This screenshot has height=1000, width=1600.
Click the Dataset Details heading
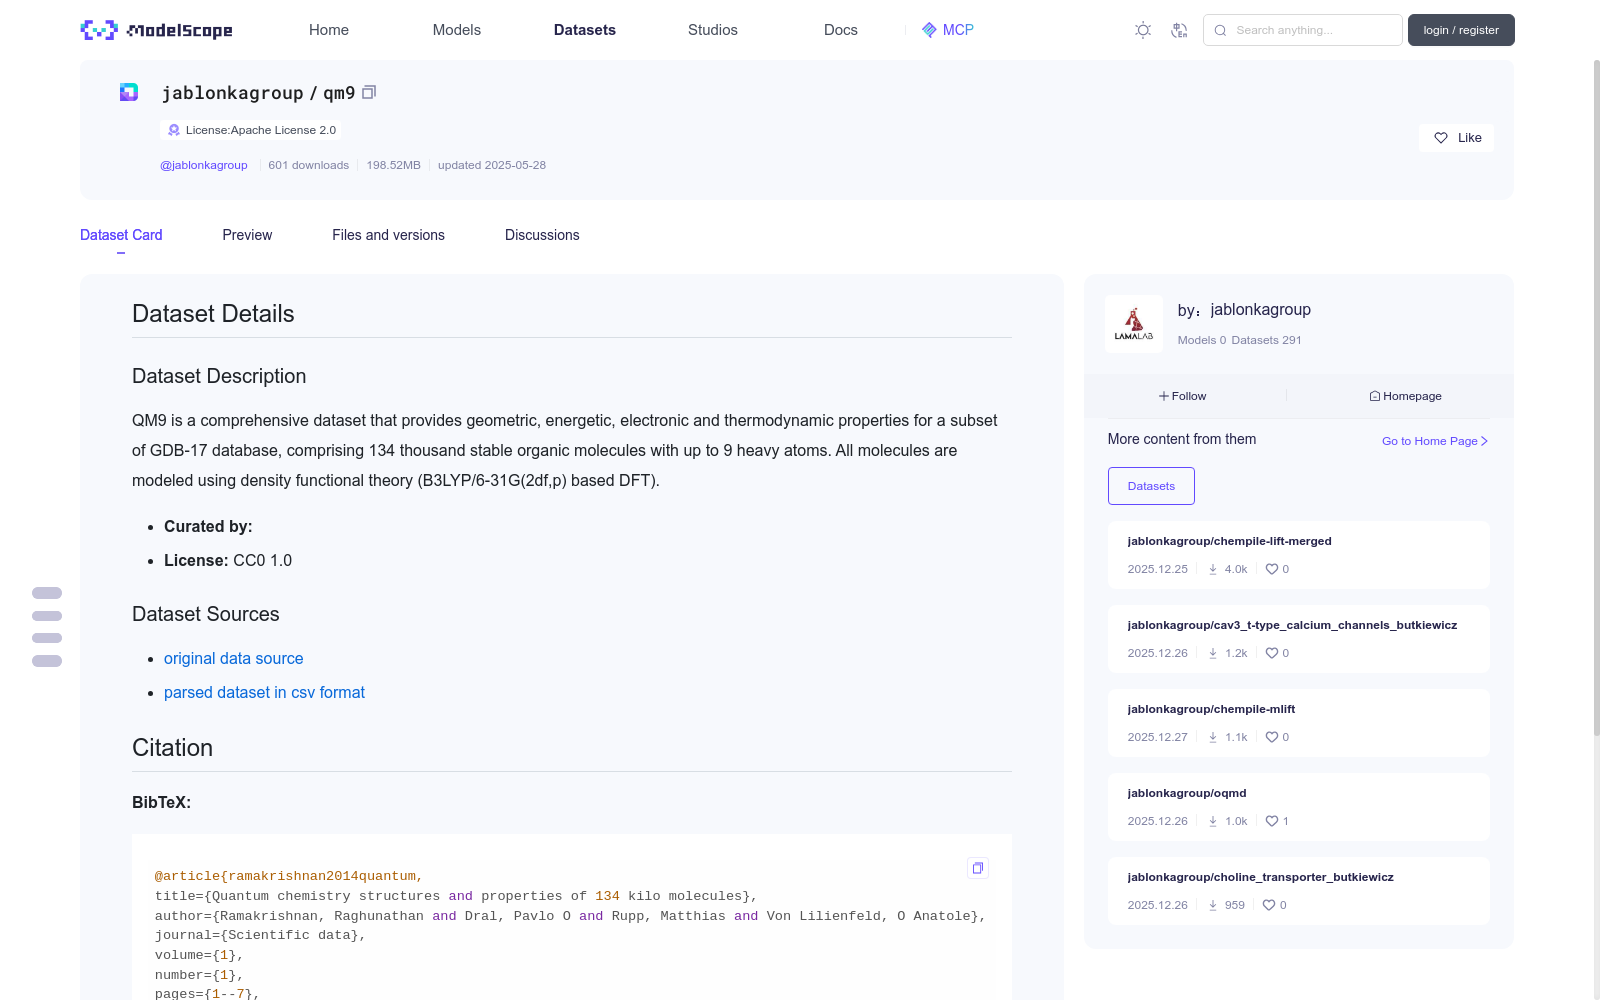tap(213, 314)
